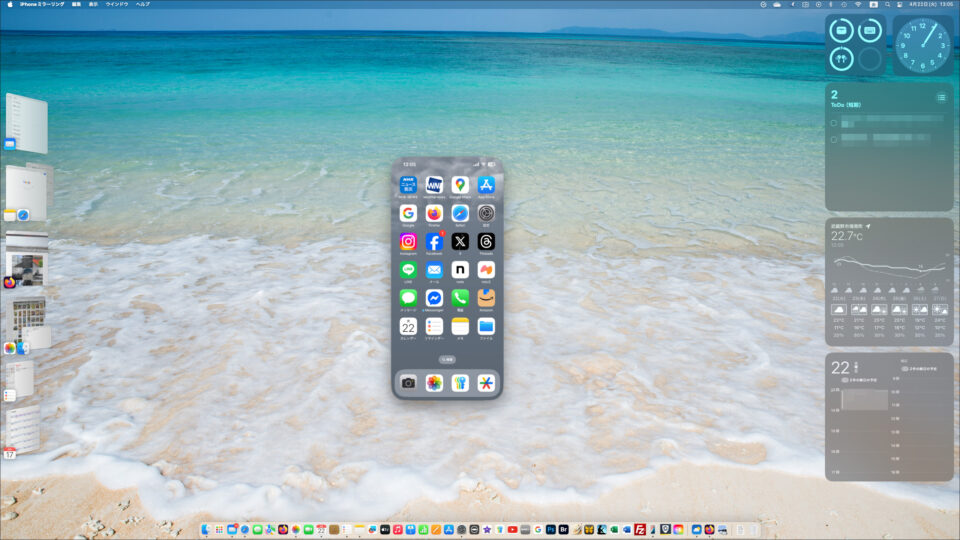Viewport: 960px width, 540px height.
Task: Open the Help menu in the menu bar
Action: (x=143, y=4)
